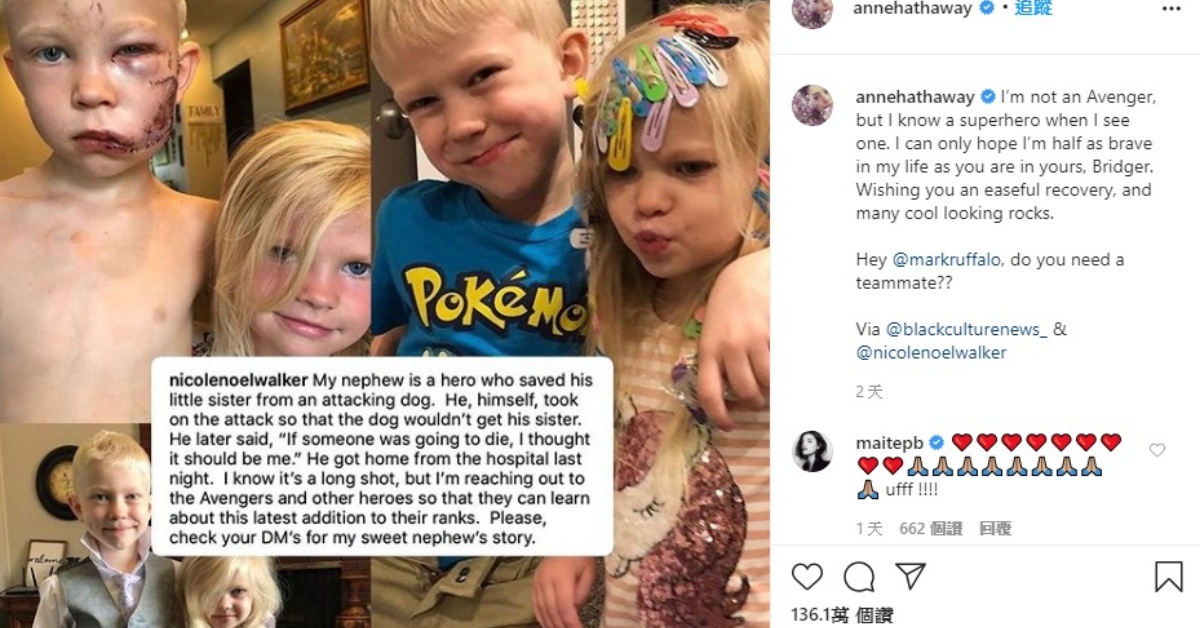Share post with paper plane icon
Image resolution: width=1200 pixels, height=628 pixels.
(x=910, y=576)
